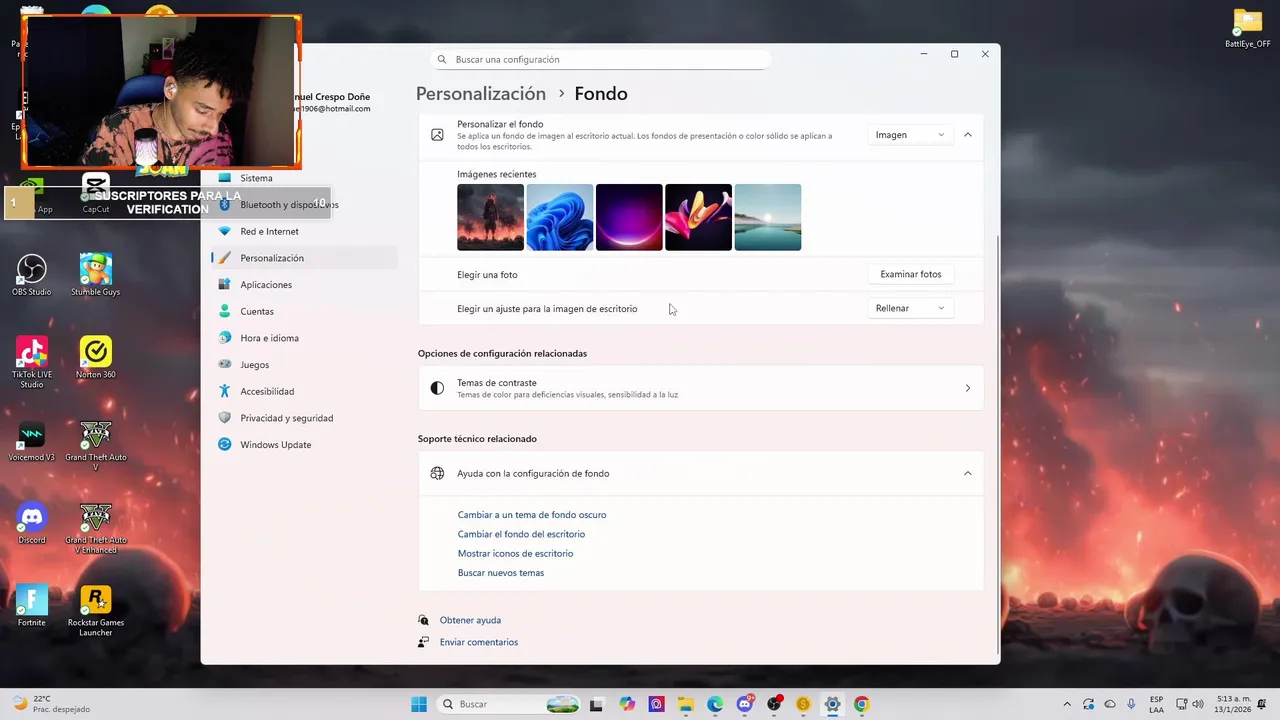Click the Examinar fotos button
Viewport: 1280px width, 720px height.
pos(910,274)
